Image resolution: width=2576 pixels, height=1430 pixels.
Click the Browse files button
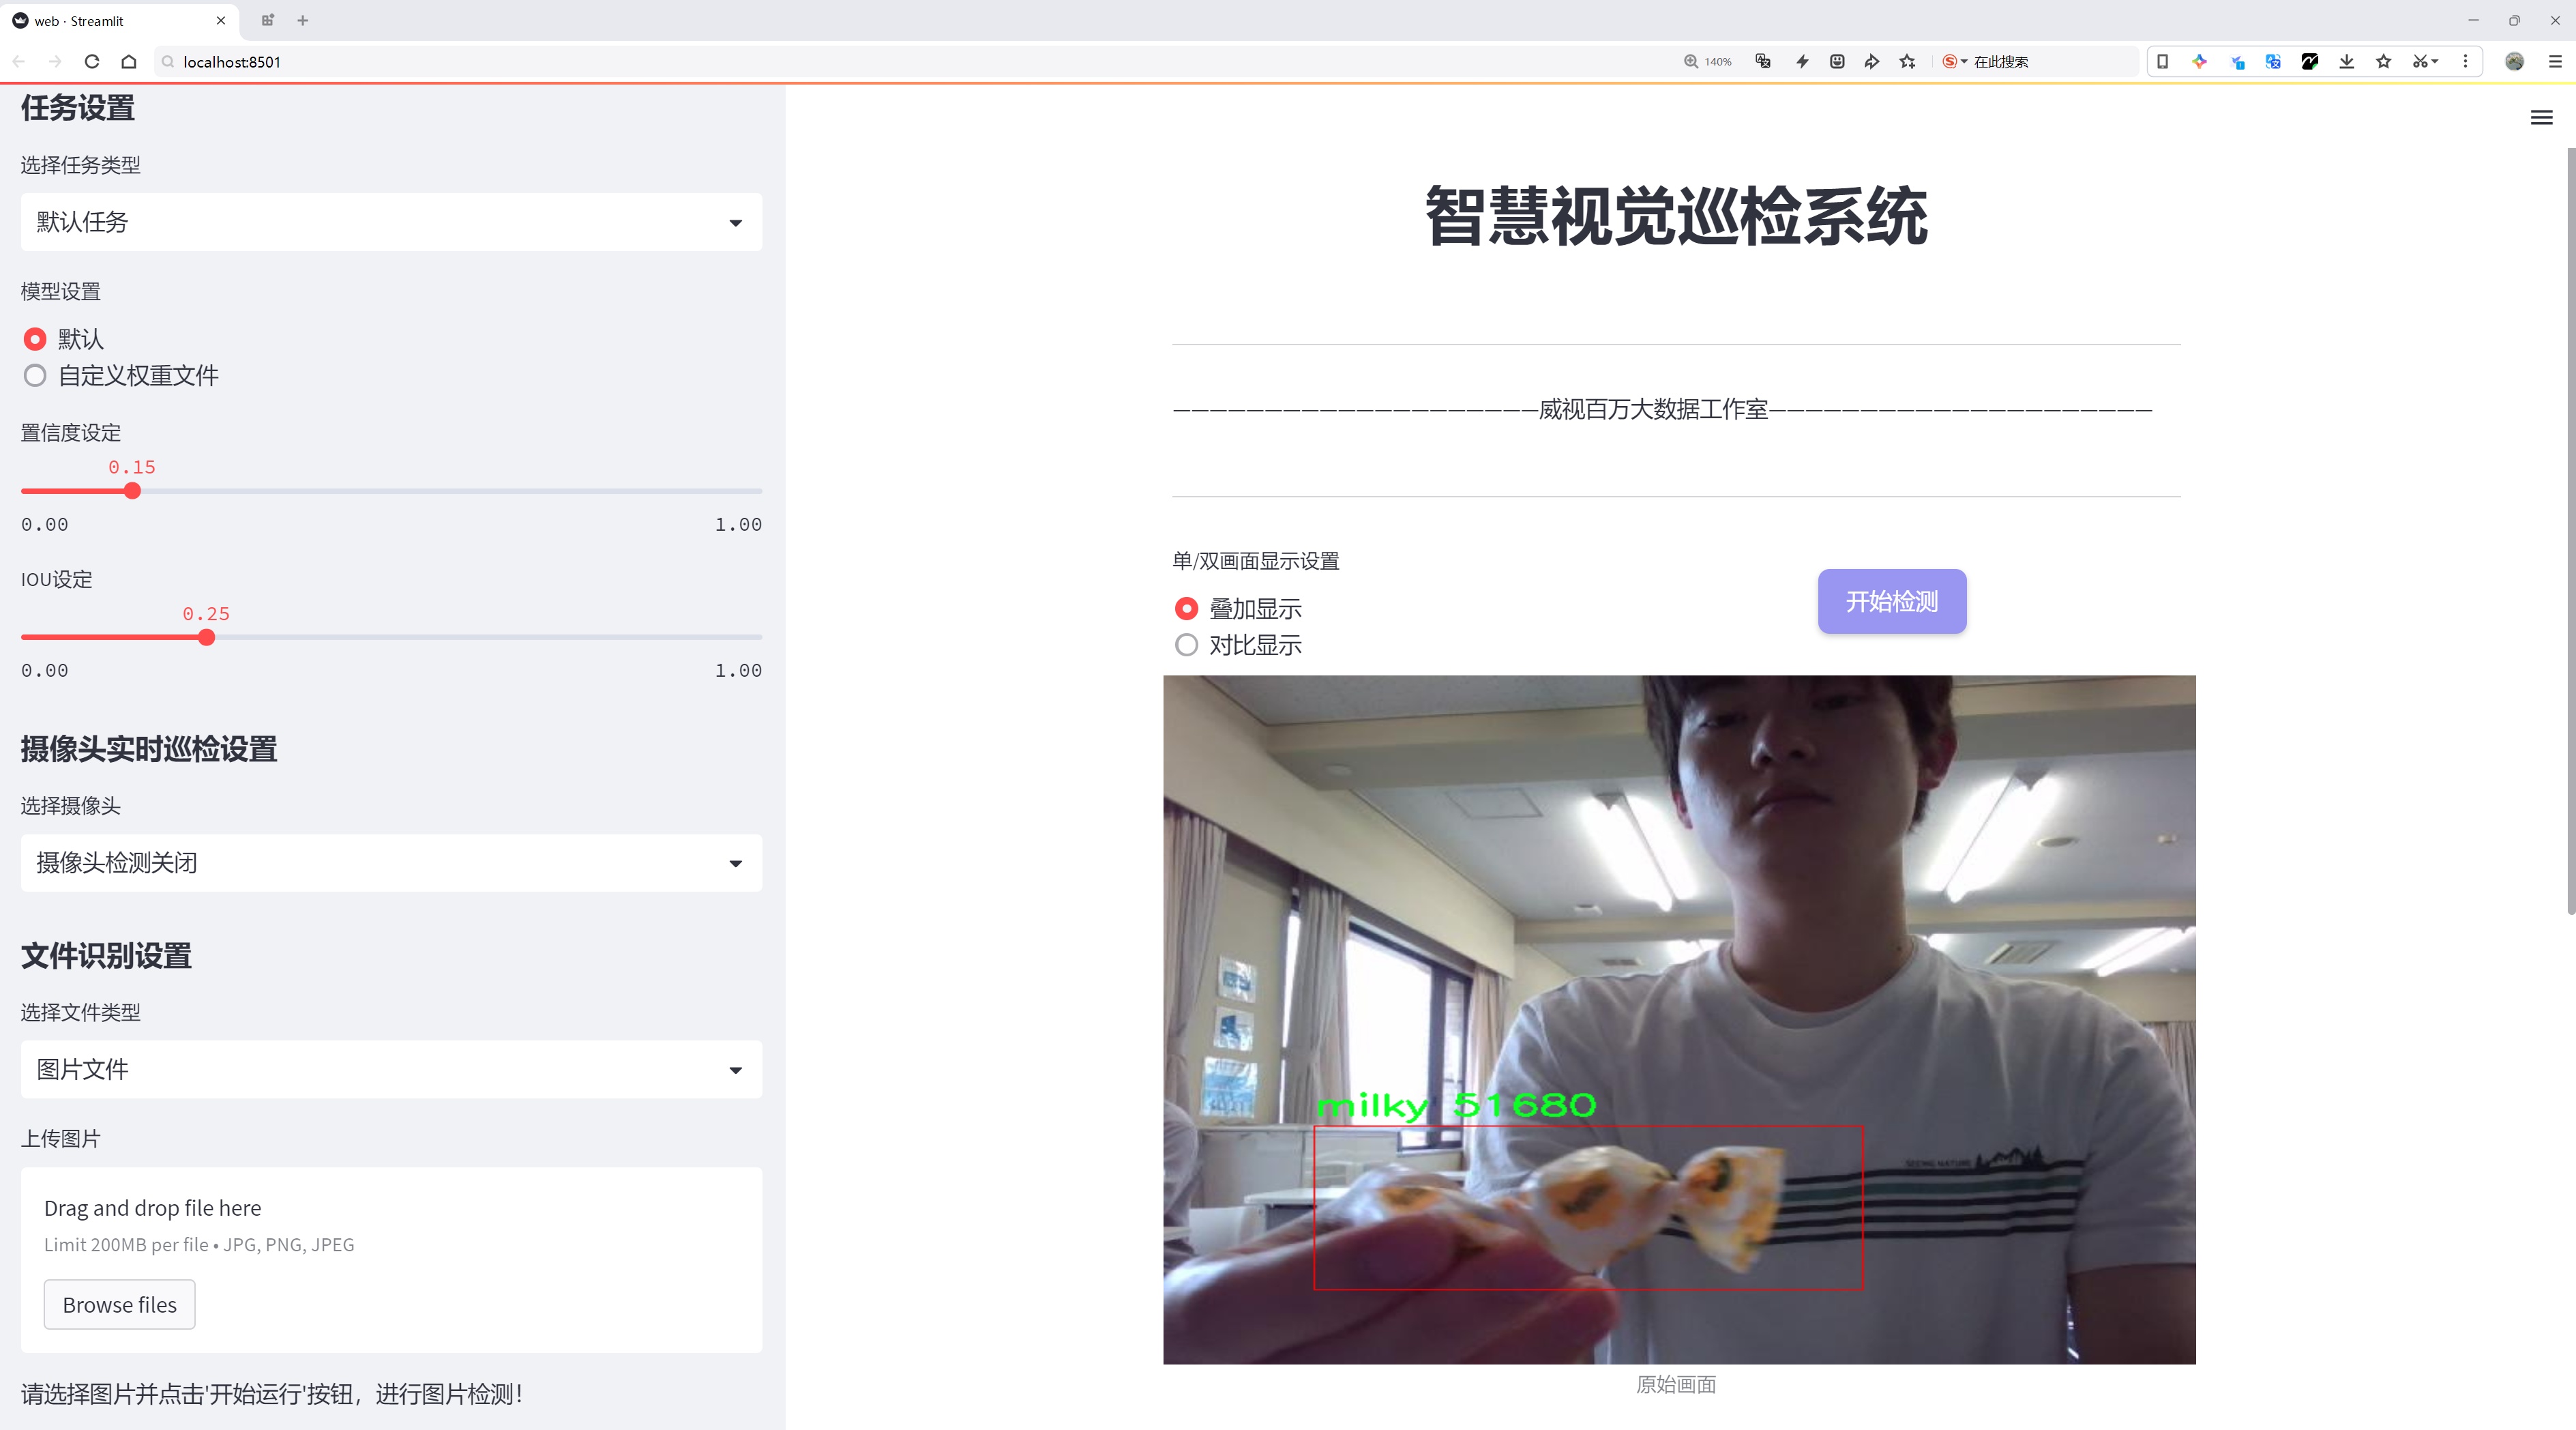119,1305
